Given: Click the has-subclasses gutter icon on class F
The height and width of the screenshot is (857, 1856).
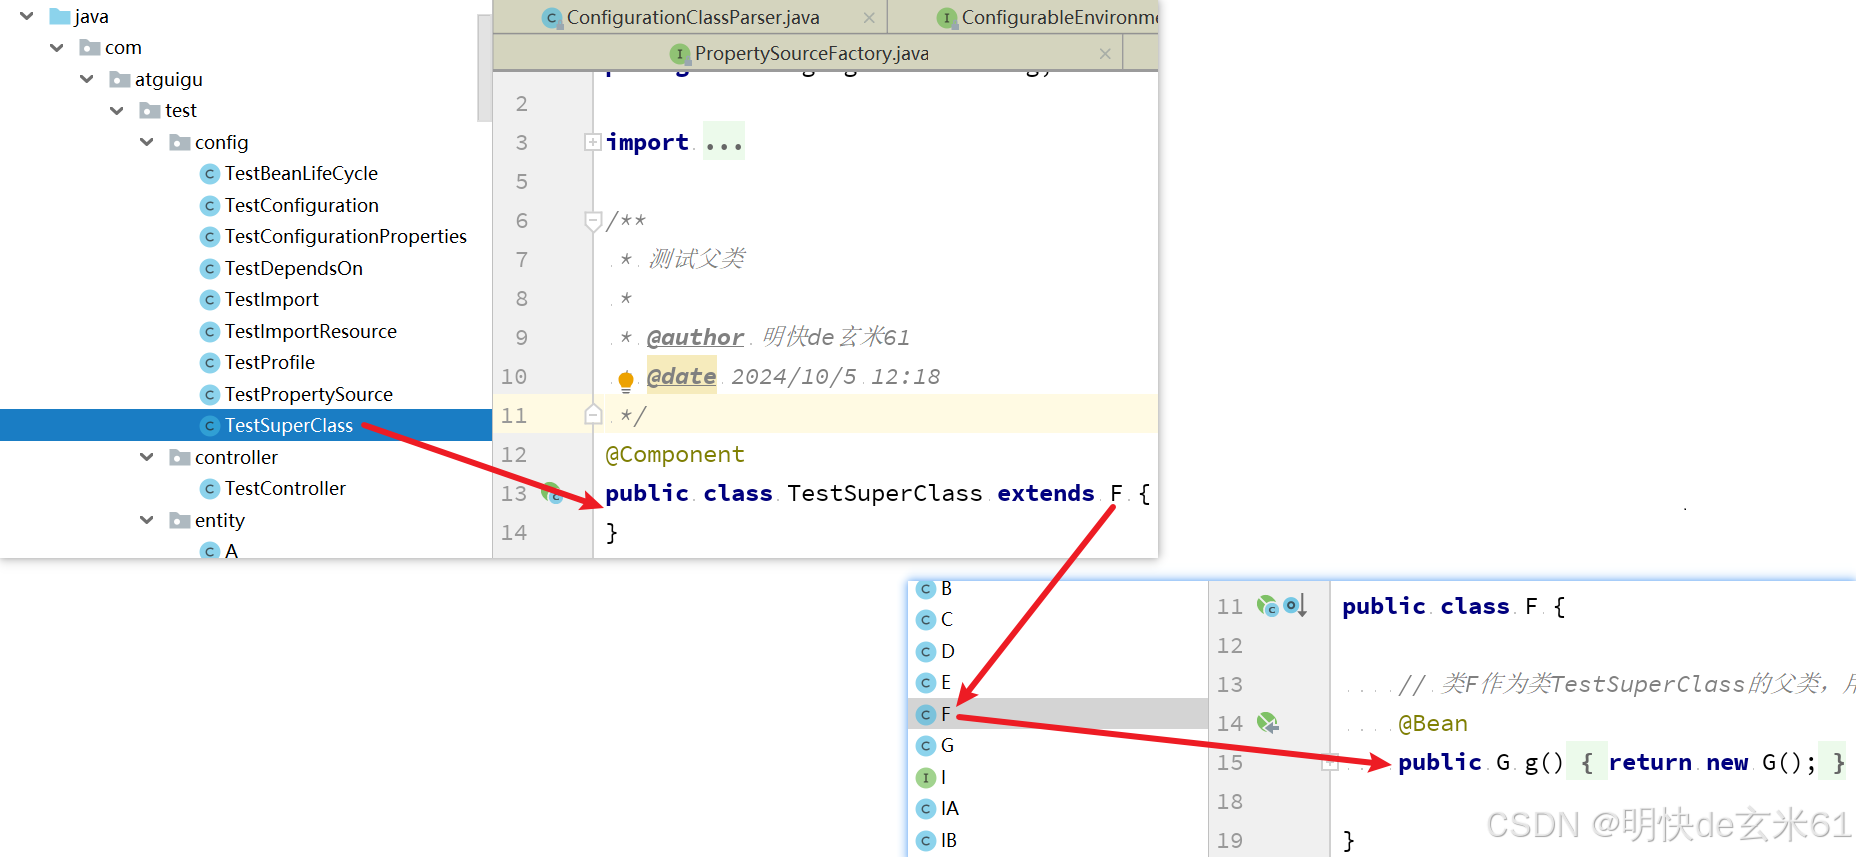Looking at the screenshot, I should (1295, 605).
